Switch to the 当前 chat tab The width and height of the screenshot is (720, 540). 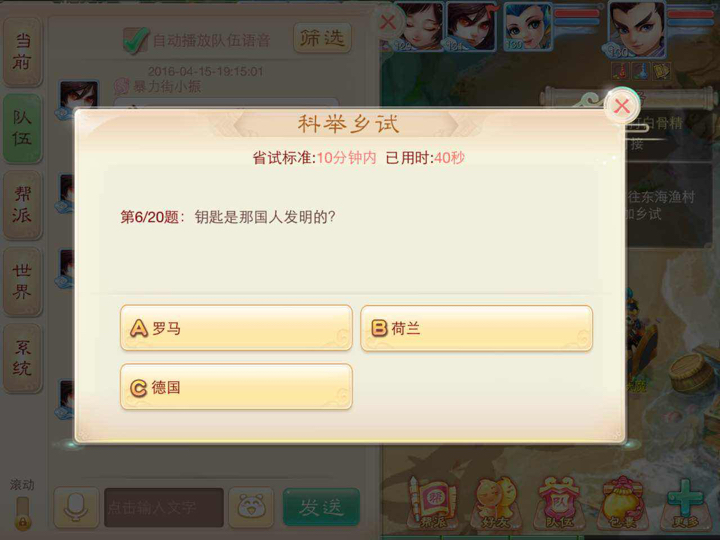(x=22, y=51)
